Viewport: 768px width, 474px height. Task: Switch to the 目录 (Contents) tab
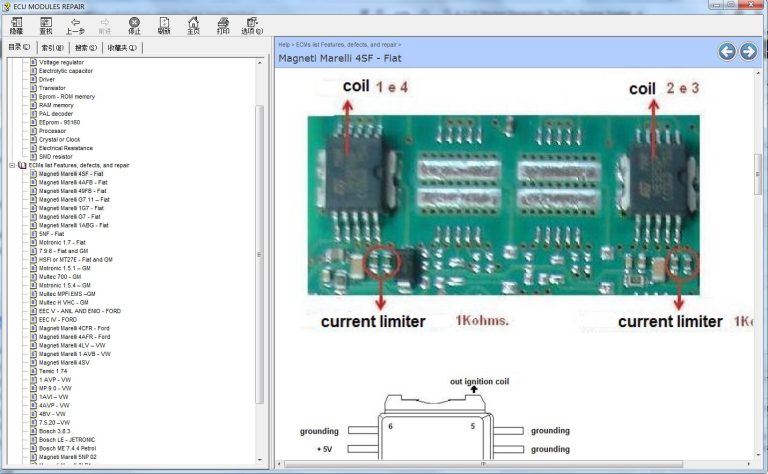pos(19,47)
